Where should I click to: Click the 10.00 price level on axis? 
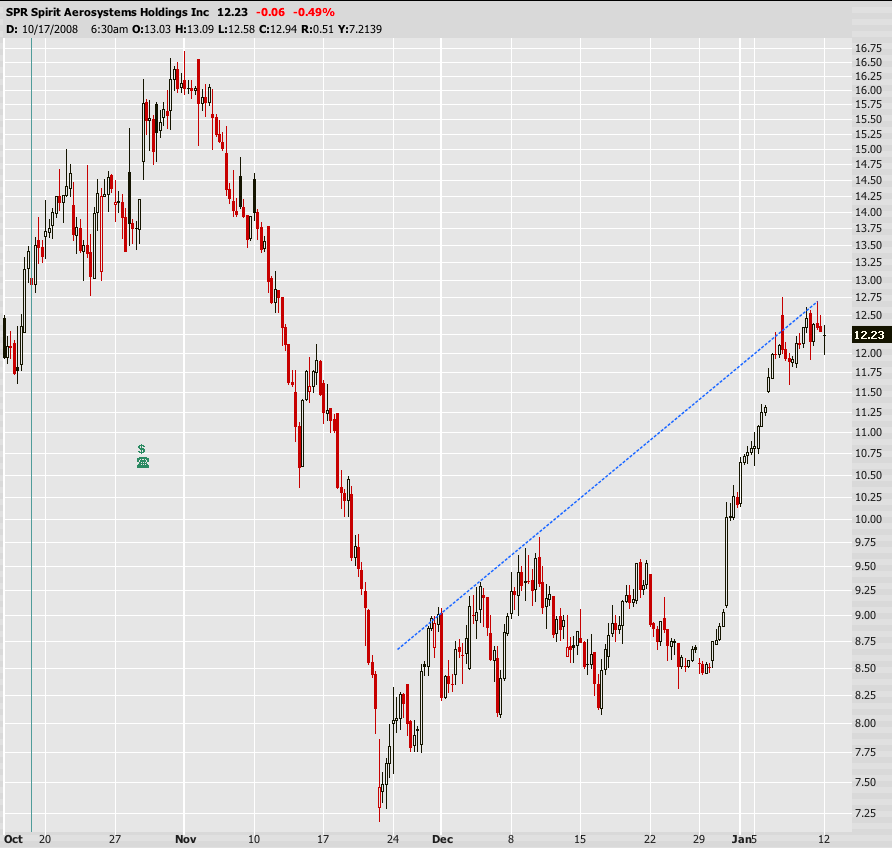pos(867,520)
